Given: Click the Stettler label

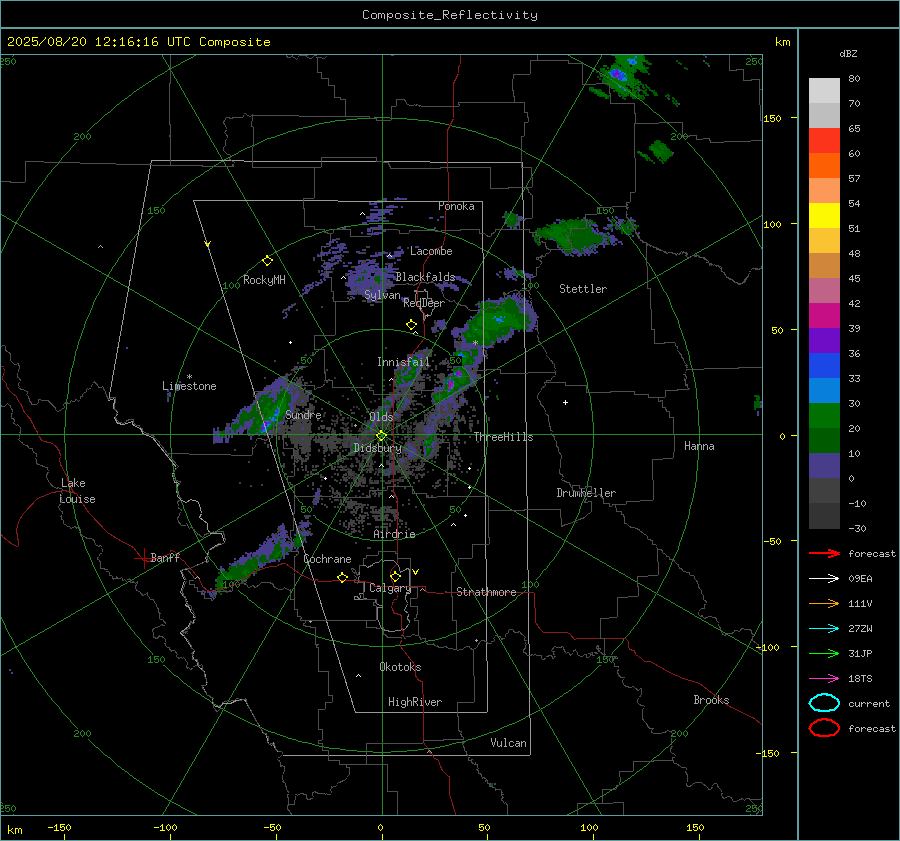Looking at the screenshot, I should pos(583,289).
